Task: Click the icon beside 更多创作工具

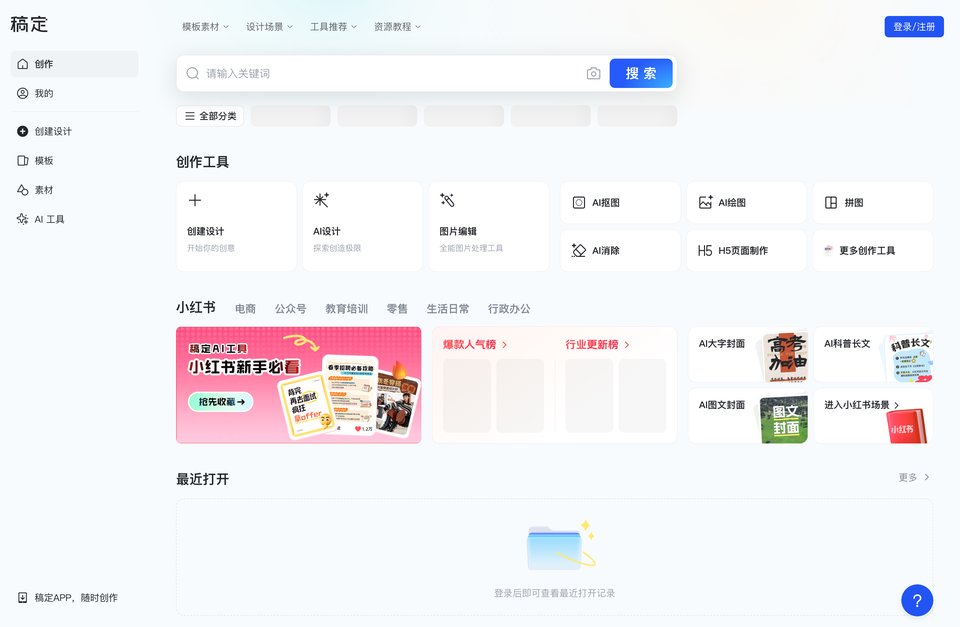Action: (x=828, y=250)
